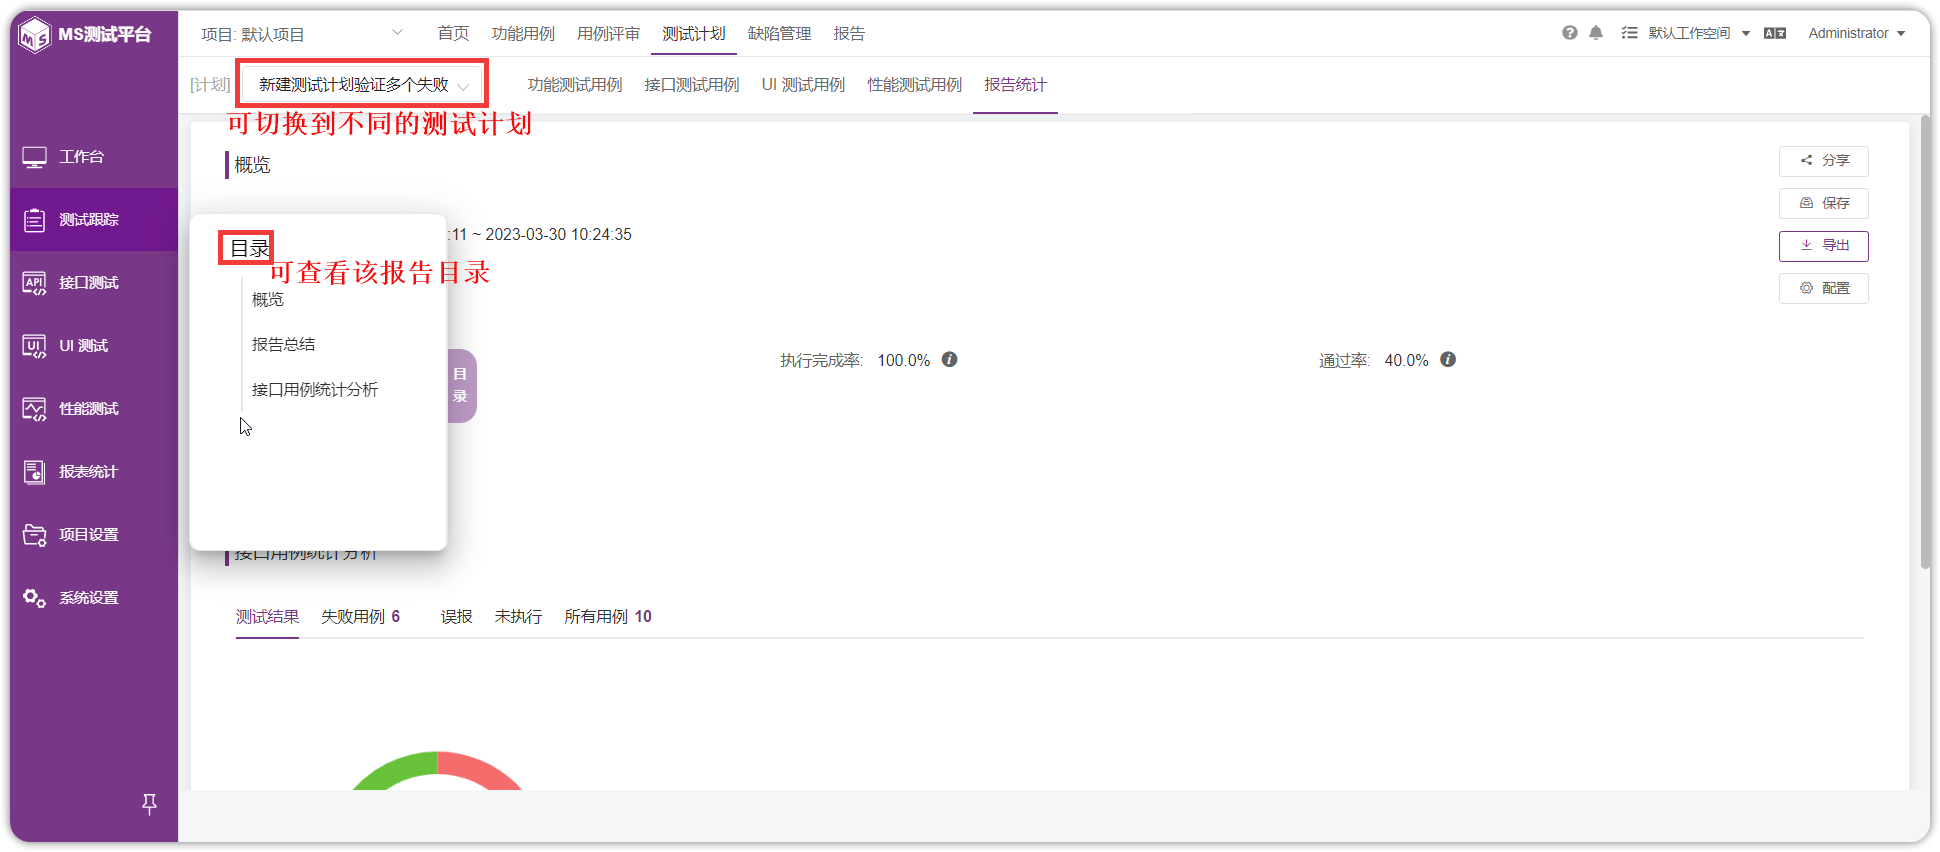Click info icon next to 通过率
1940x852 pixels.
coord(1448,359)
